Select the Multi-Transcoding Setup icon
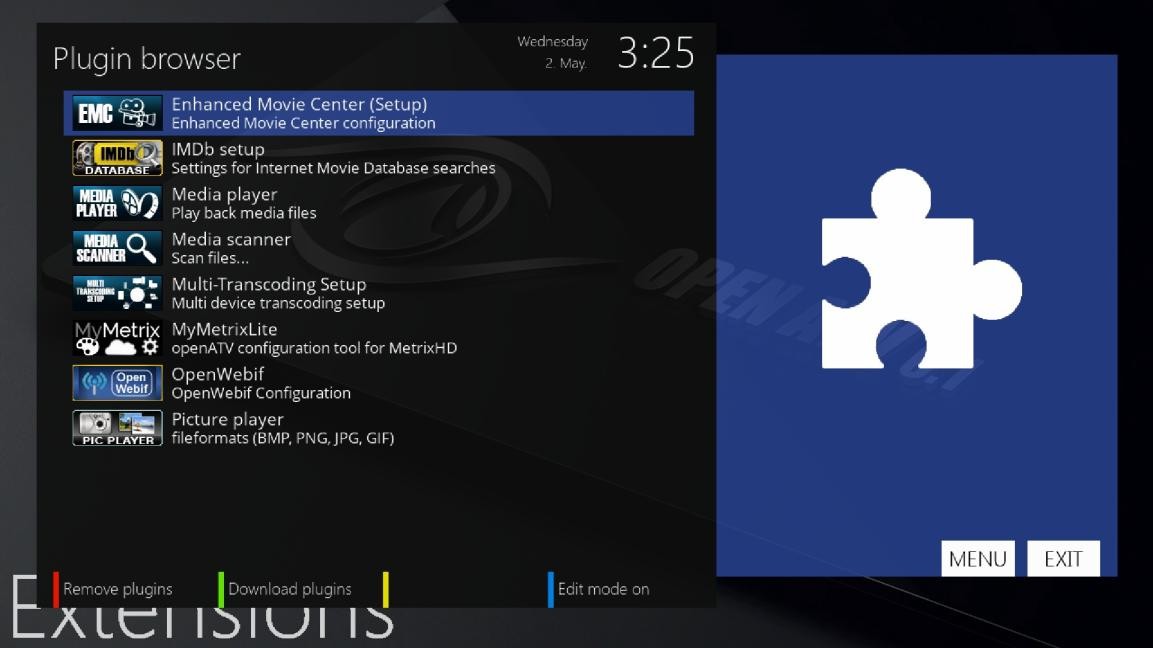 116,292
